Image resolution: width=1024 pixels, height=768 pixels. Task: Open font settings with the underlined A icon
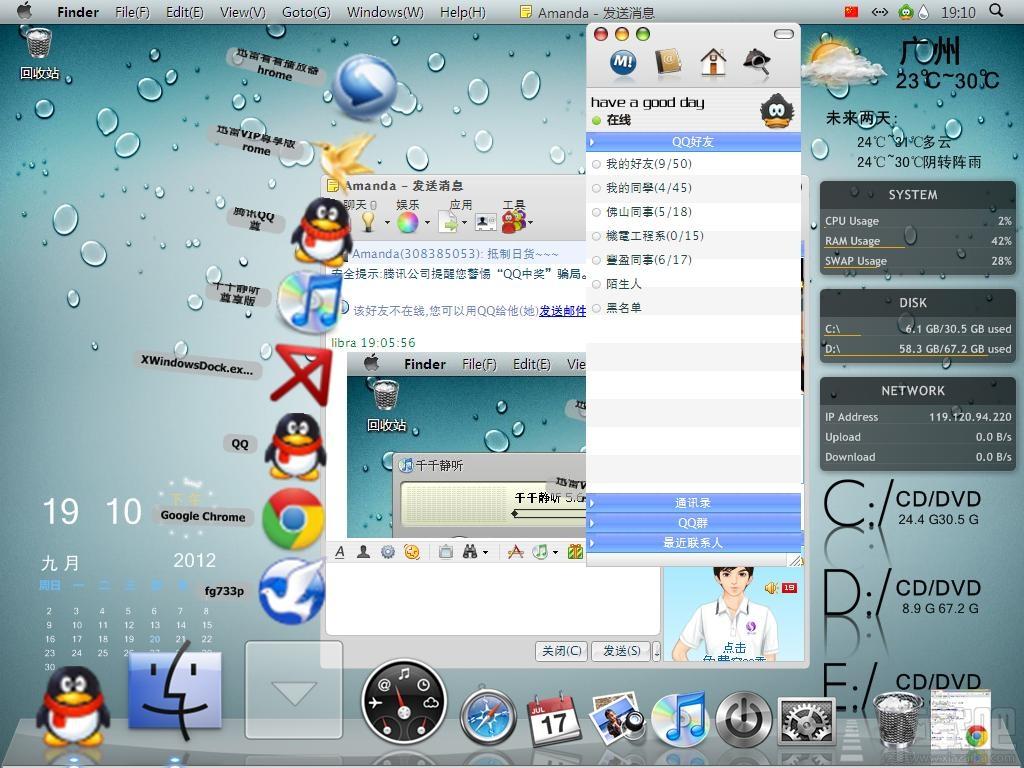[340, 552]
